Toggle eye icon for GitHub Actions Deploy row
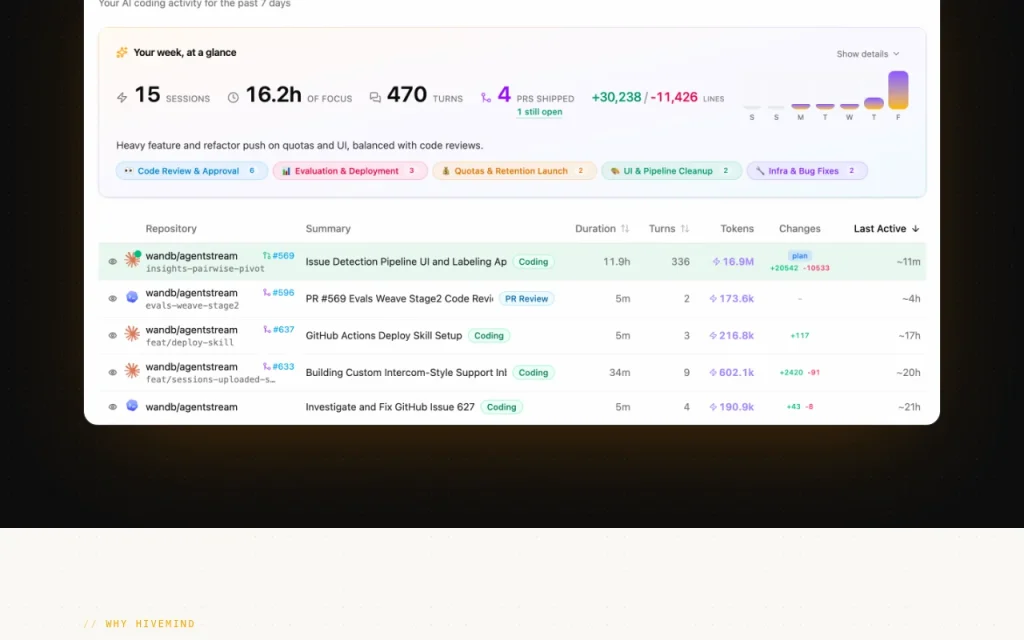The width and height of the screenshot is (1024, 640). click(x=112, y=335)
